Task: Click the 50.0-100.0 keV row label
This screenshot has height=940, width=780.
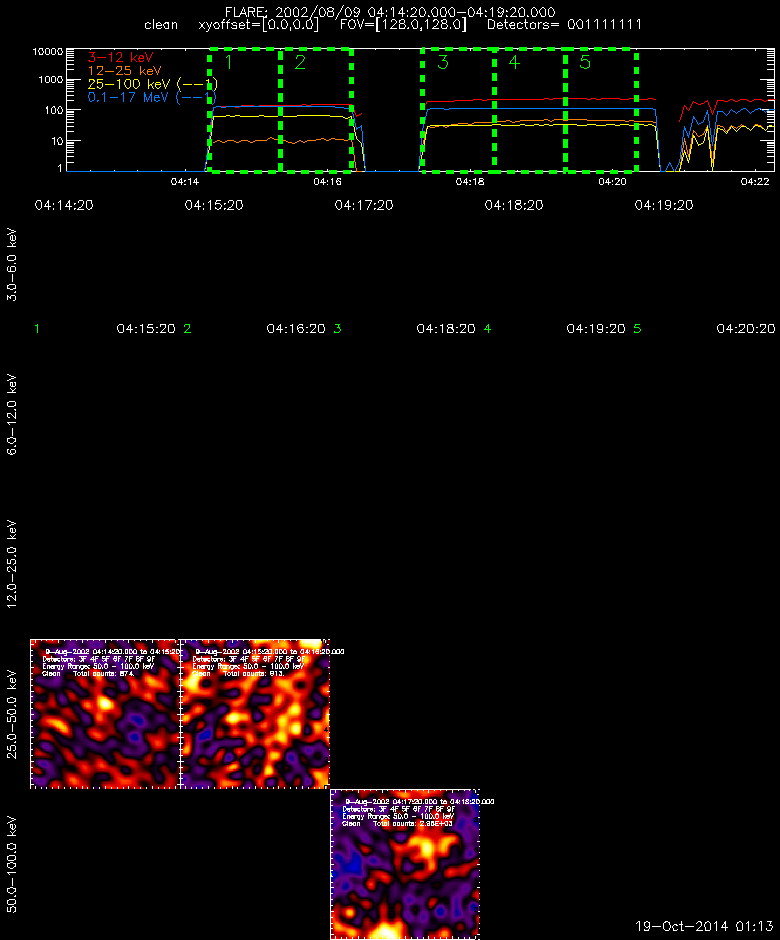Action: coord(11,864)
